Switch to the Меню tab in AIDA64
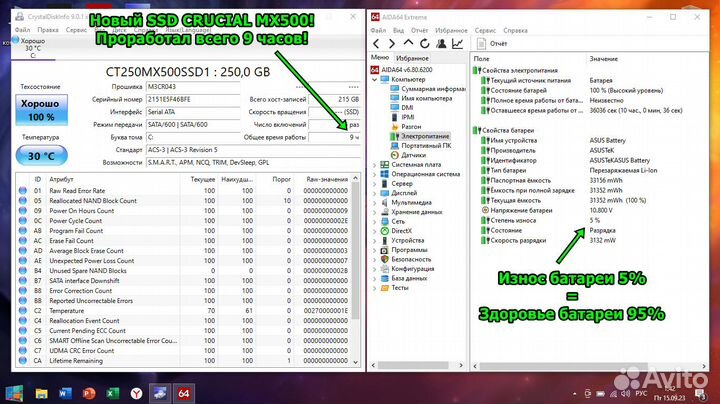This screenshot has width=720, height=404. [380, 57]
